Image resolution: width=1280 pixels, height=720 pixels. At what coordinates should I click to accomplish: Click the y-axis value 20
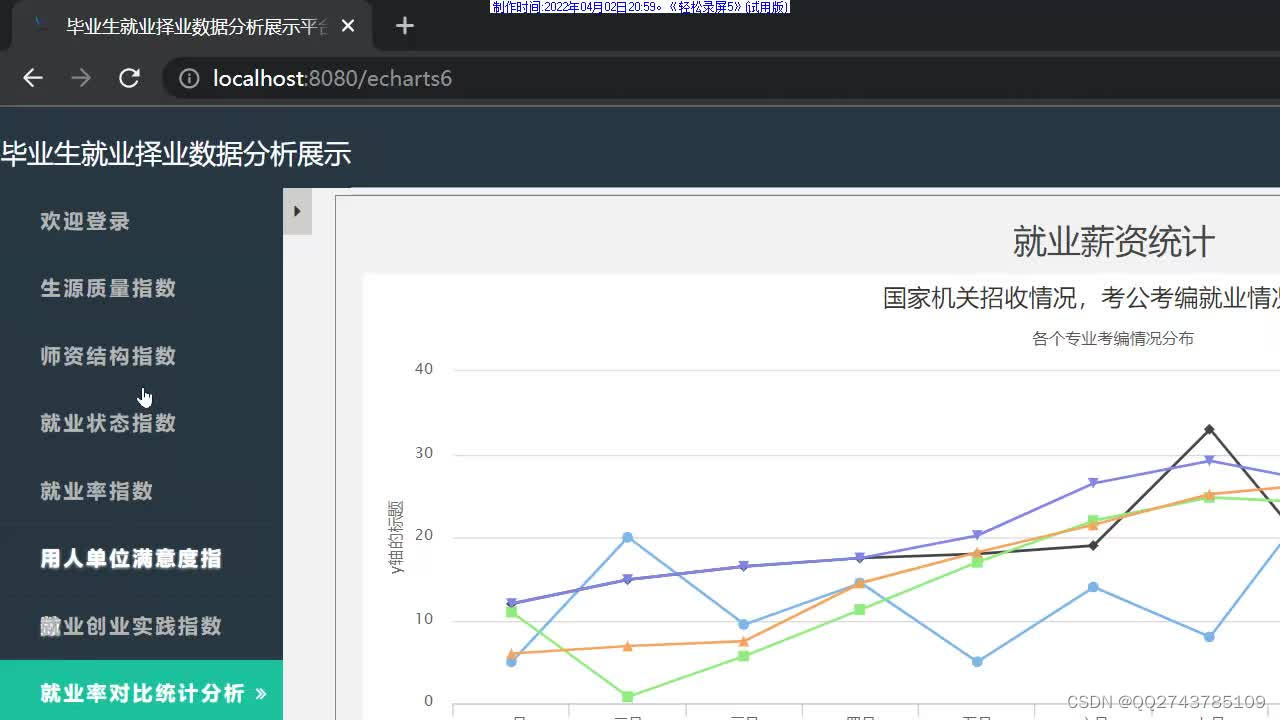(x=424, y=536)
